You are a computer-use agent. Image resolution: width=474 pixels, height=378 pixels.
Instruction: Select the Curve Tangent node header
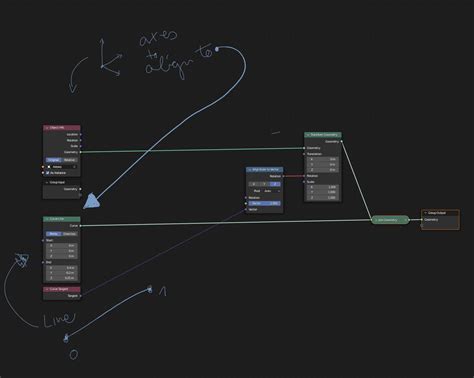click(62, 289)
